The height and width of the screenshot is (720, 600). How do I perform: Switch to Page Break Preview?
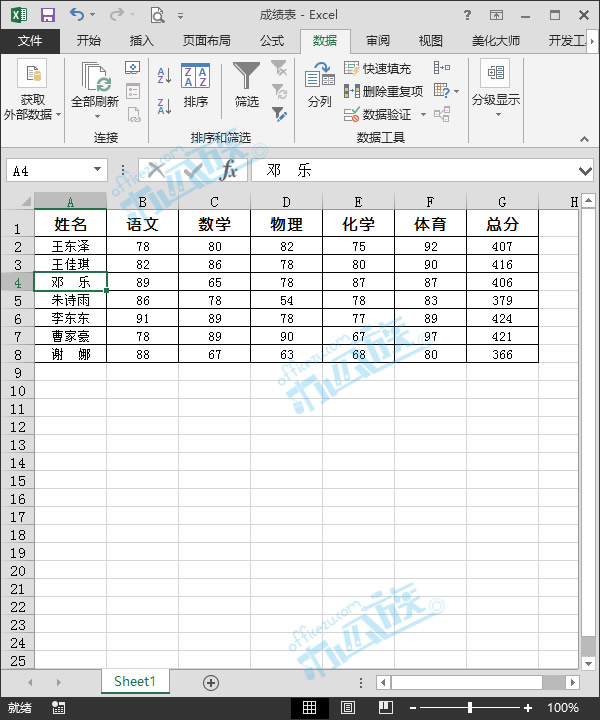click(x=385, y=708)
